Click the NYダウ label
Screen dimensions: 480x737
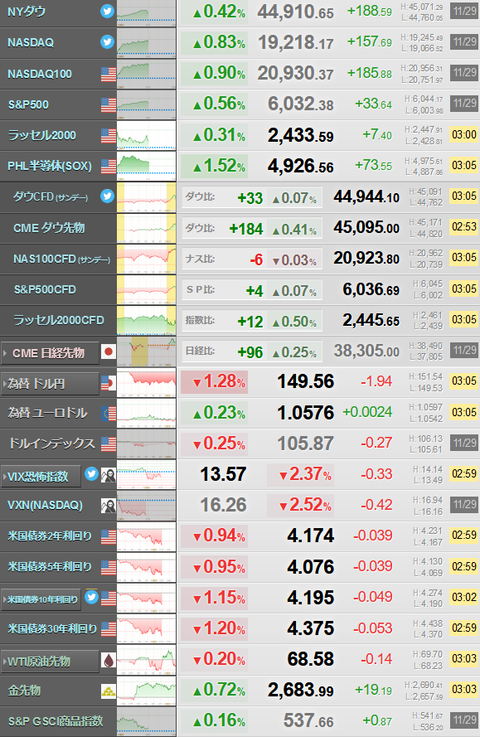click(26, 11)
